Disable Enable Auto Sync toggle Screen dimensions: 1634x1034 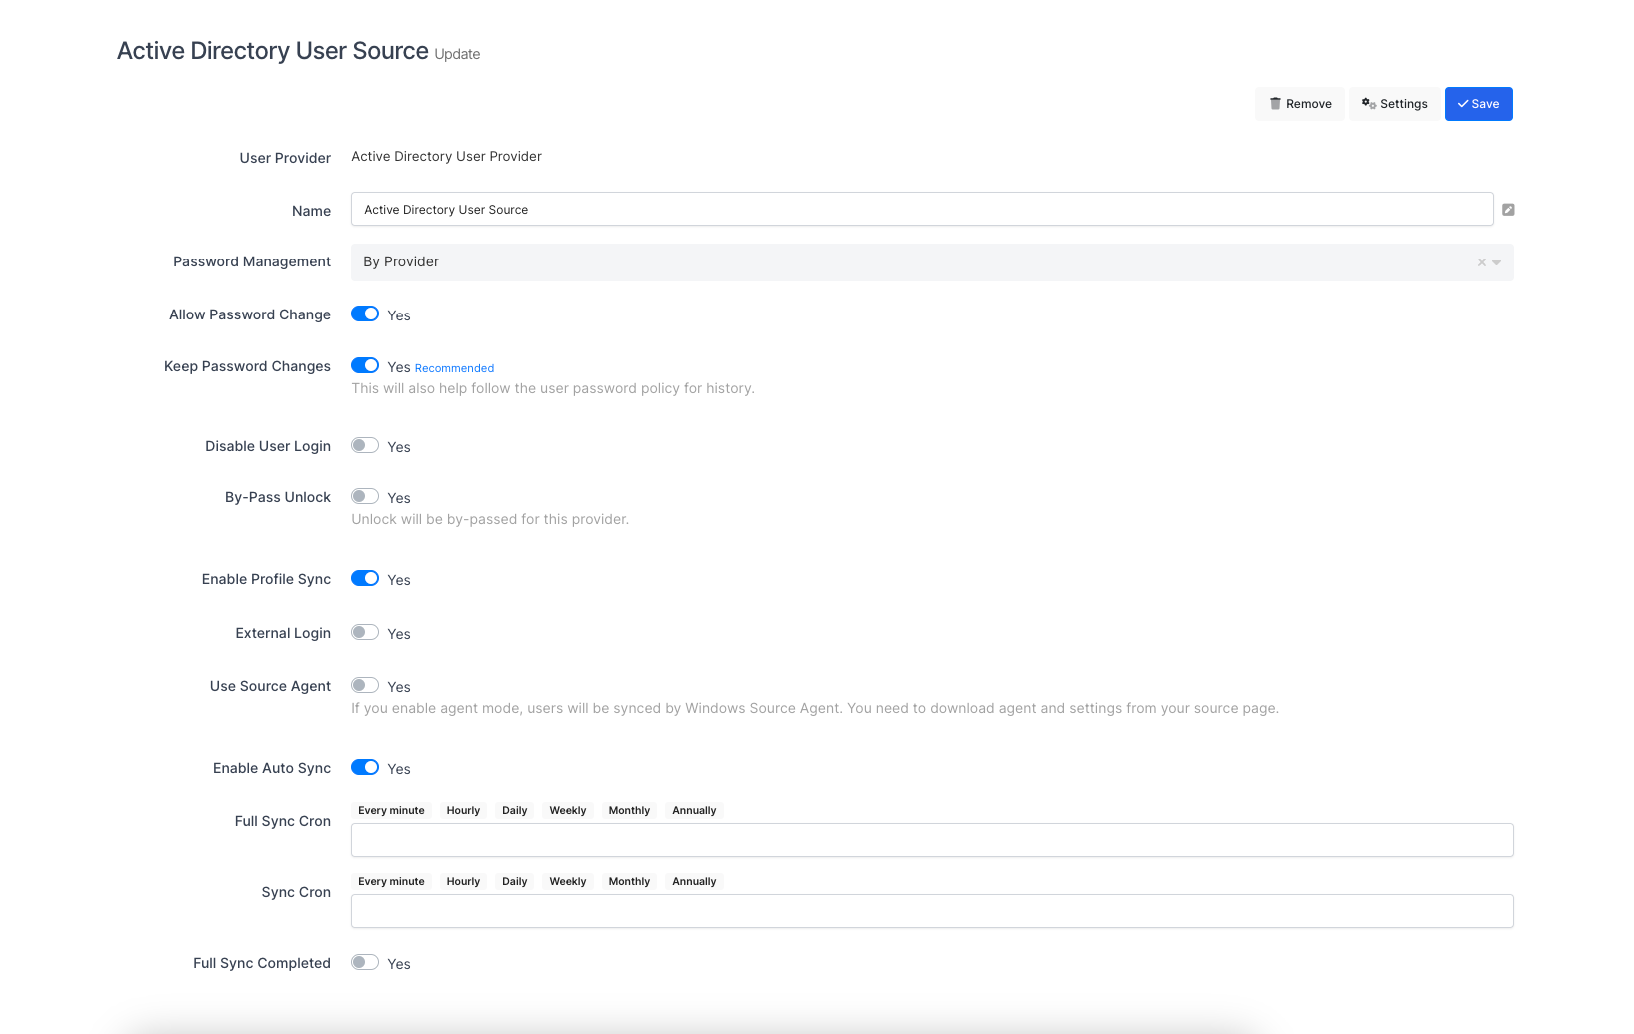[365, 768]
